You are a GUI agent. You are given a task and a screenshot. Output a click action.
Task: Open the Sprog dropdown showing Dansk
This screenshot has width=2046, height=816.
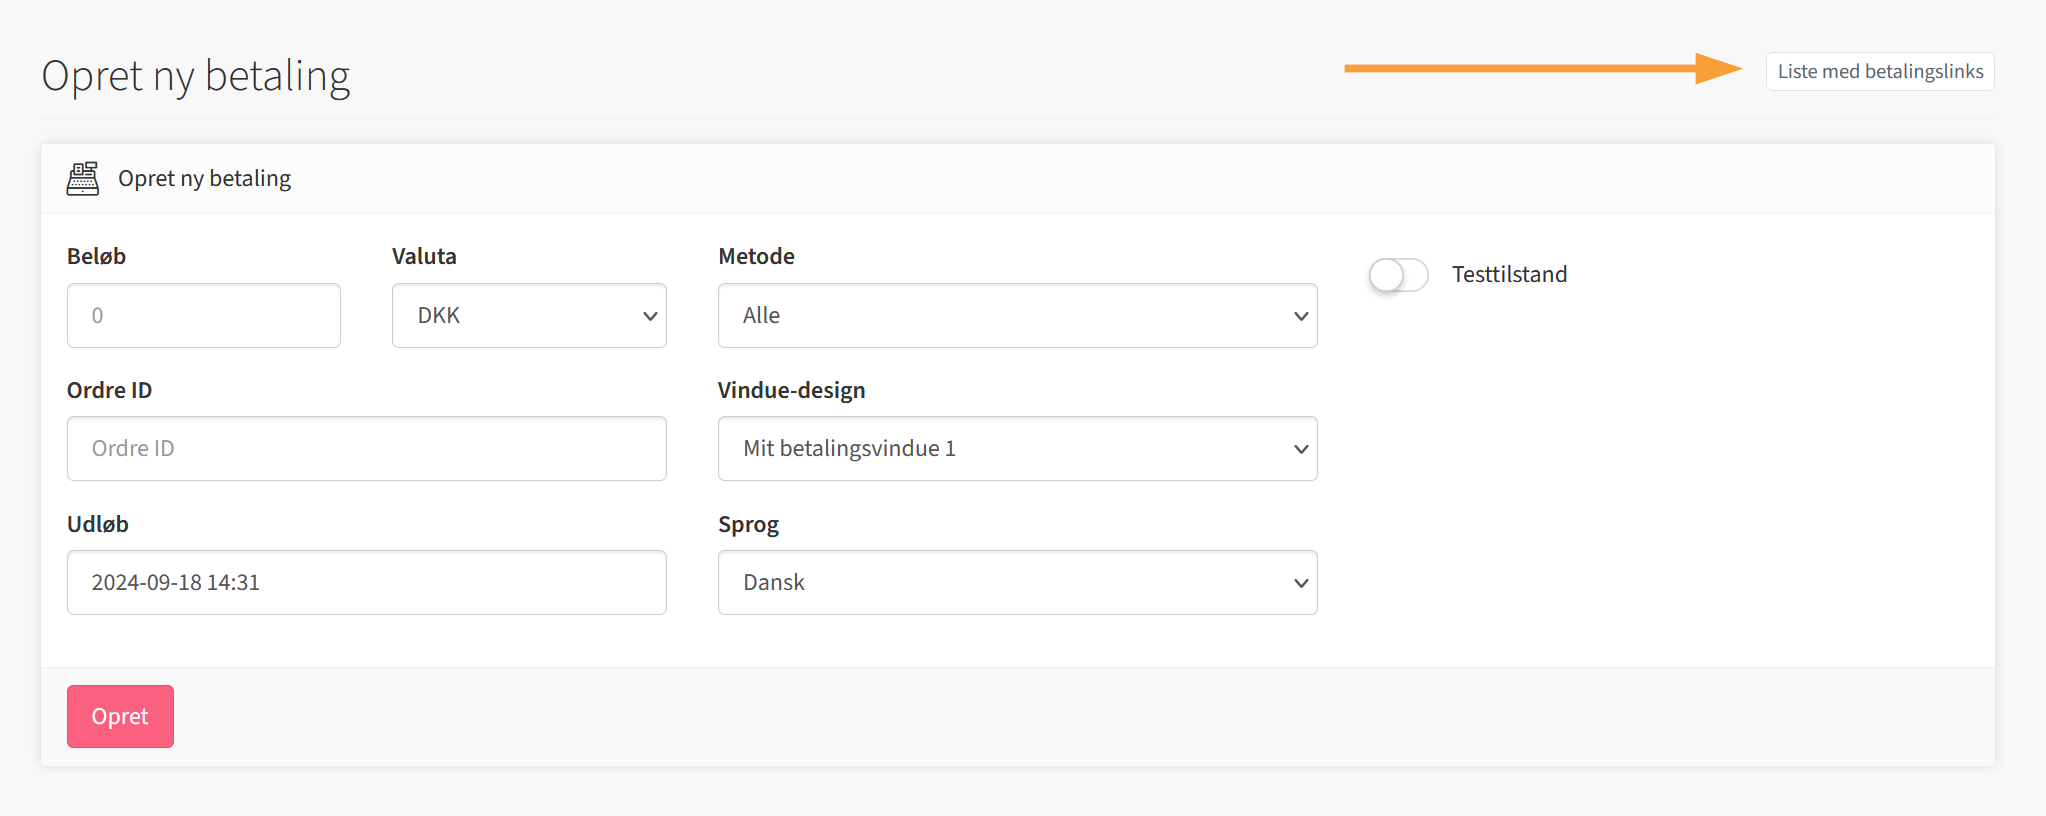[1017, 583]
